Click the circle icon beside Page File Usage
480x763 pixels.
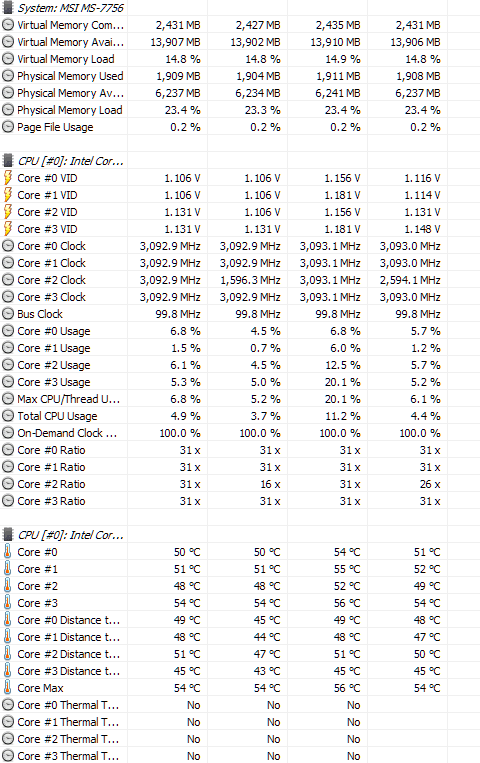coord(8,127)
